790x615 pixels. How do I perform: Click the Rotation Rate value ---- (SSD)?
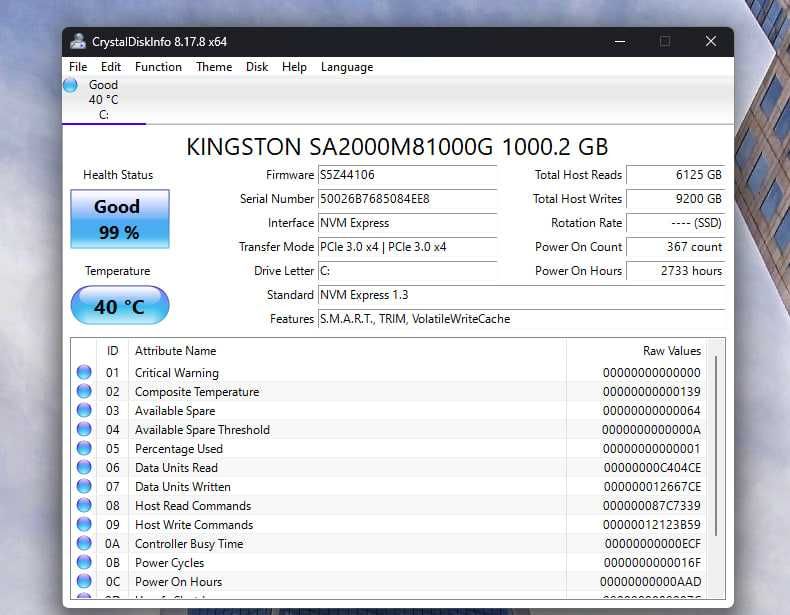pos(676,223)
